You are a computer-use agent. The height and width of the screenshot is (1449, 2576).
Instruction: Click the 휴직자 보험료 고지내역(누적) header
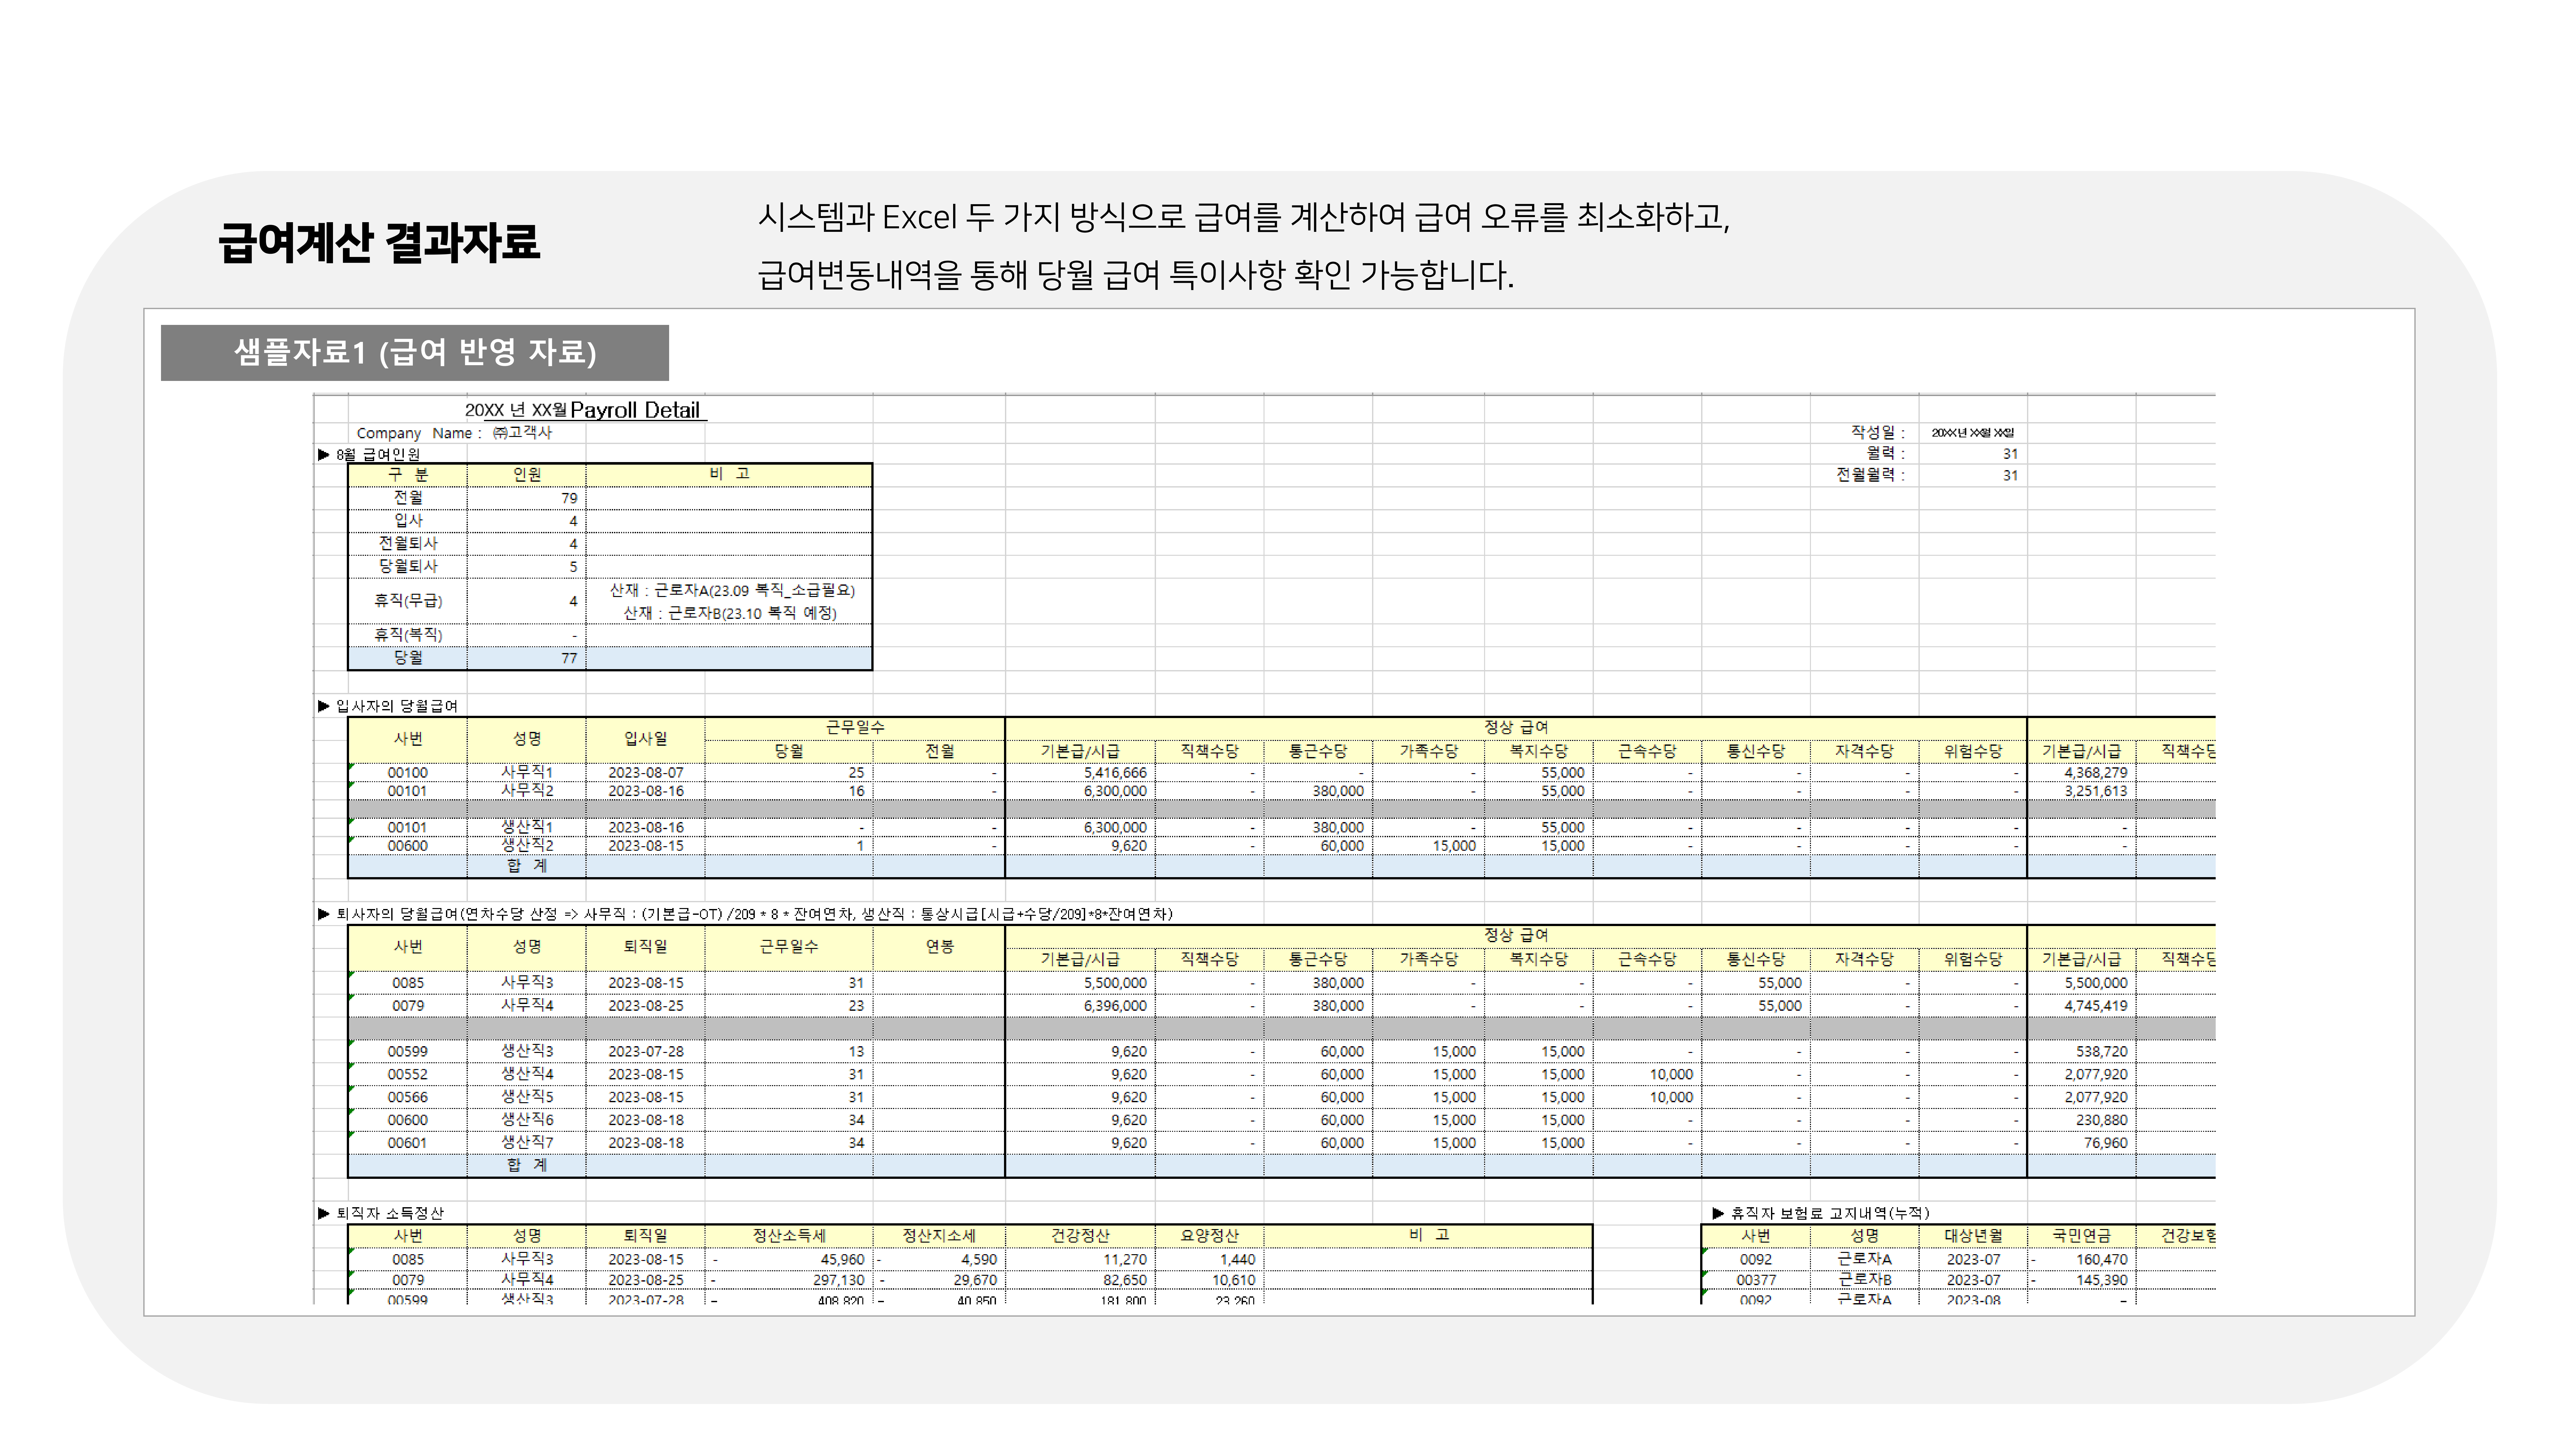pos(1830,1213)
